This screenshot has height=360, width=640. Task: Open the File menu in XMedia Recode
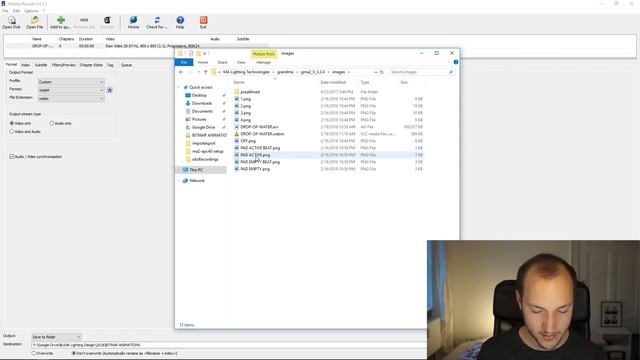pyautogui.click(x=5, y=11)
